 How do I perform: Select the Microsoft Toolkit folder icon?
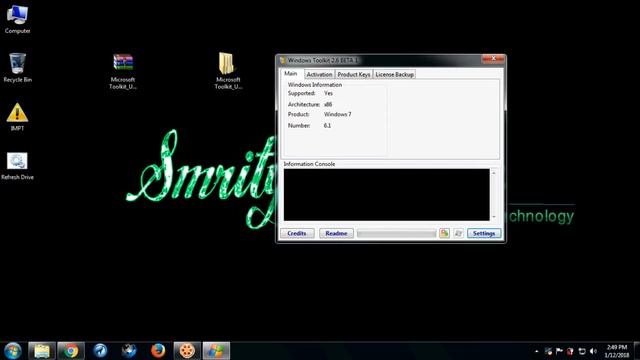(x=228, y=71)
